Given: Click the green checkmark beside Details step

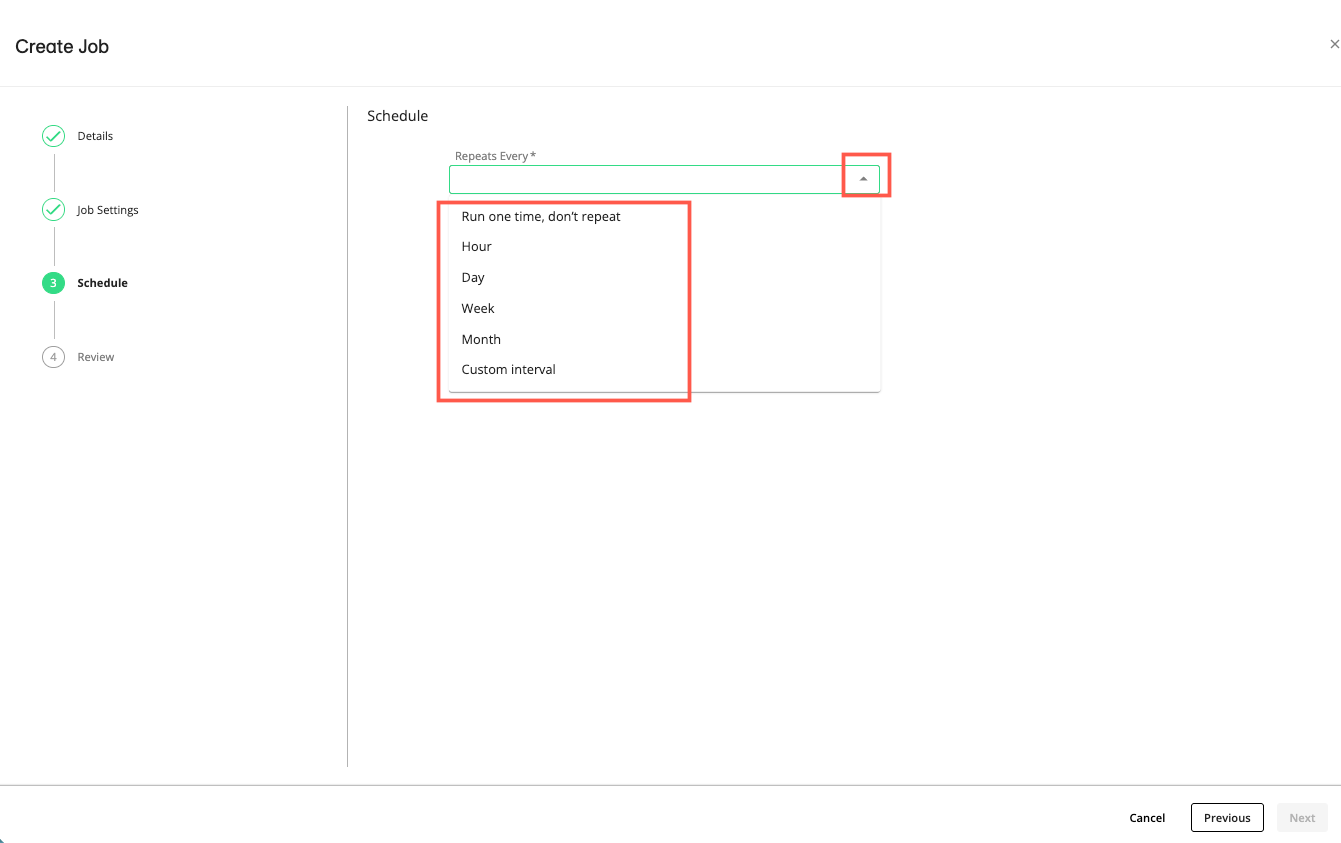Looking at the screenshot, I should coord(53,135).
